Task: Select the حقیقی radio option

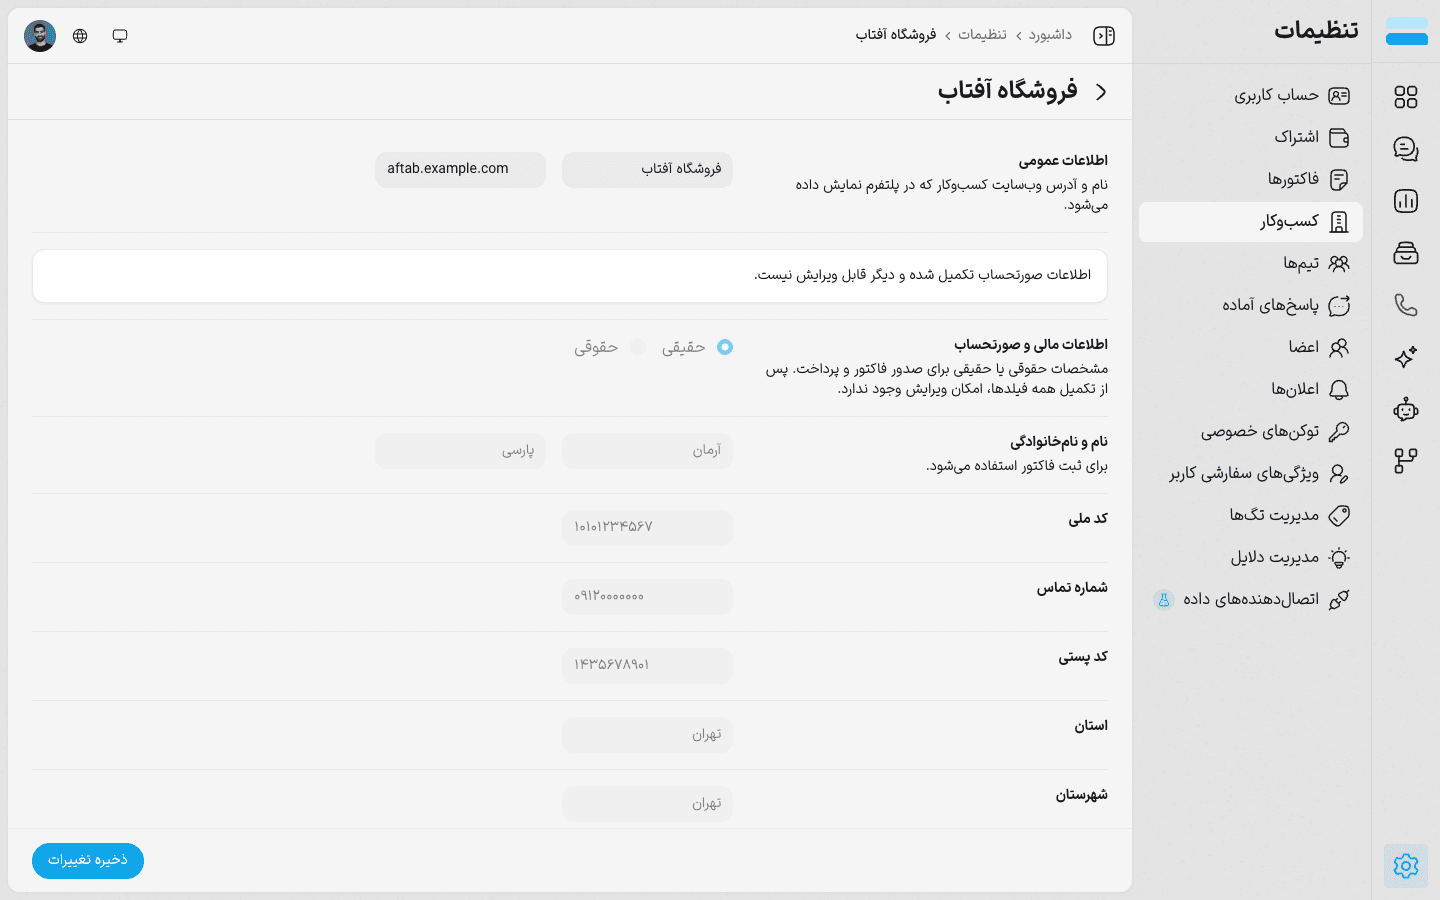Action: [725, 347]
